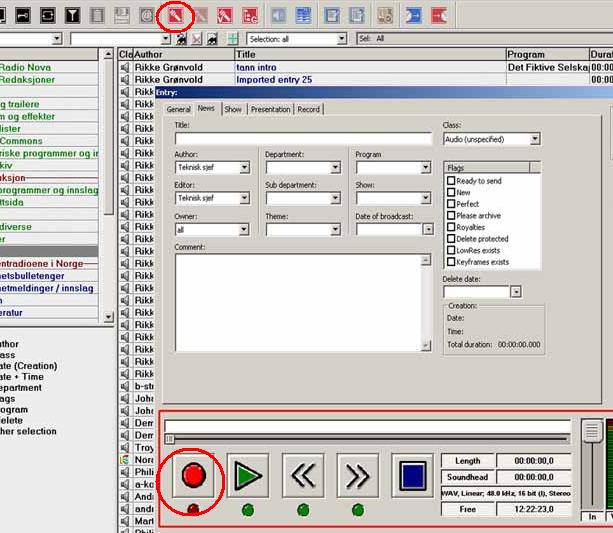Click the red microphone icon marked V
The height and width of the screenshot is (533, 613).
point(225,16)
